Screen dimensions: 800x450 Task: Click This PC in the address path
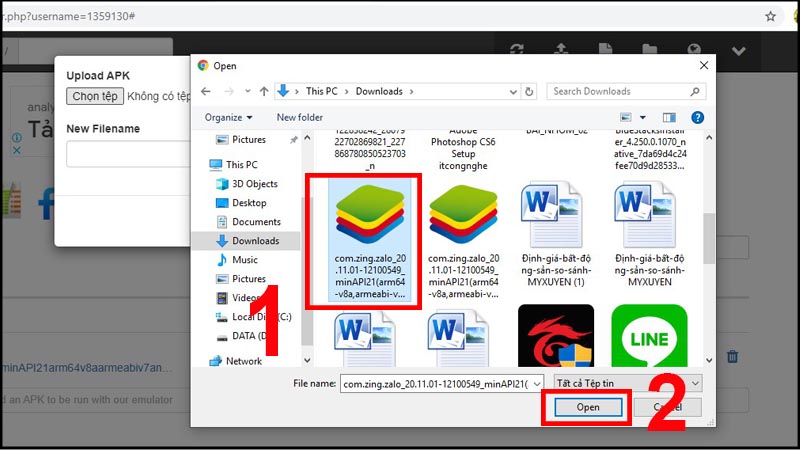point(321,91)
